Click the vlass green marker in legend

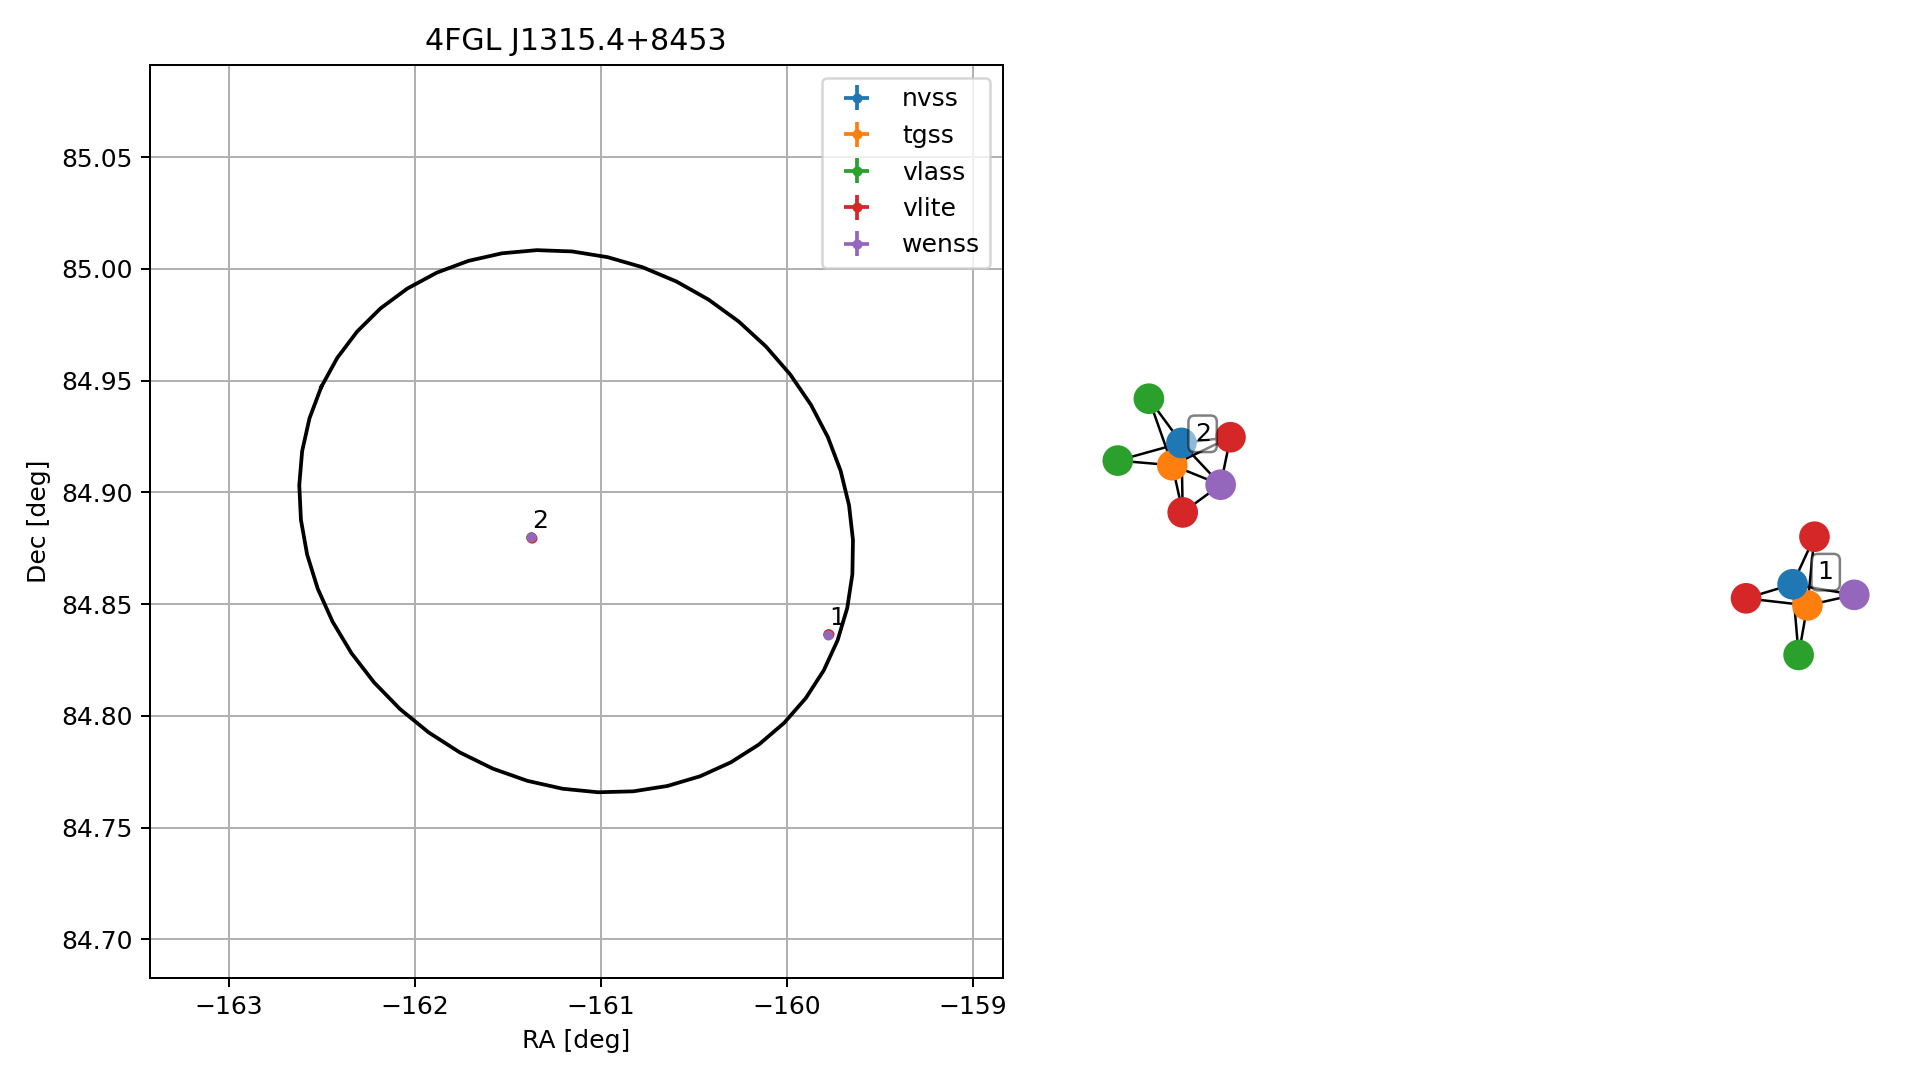857,171
